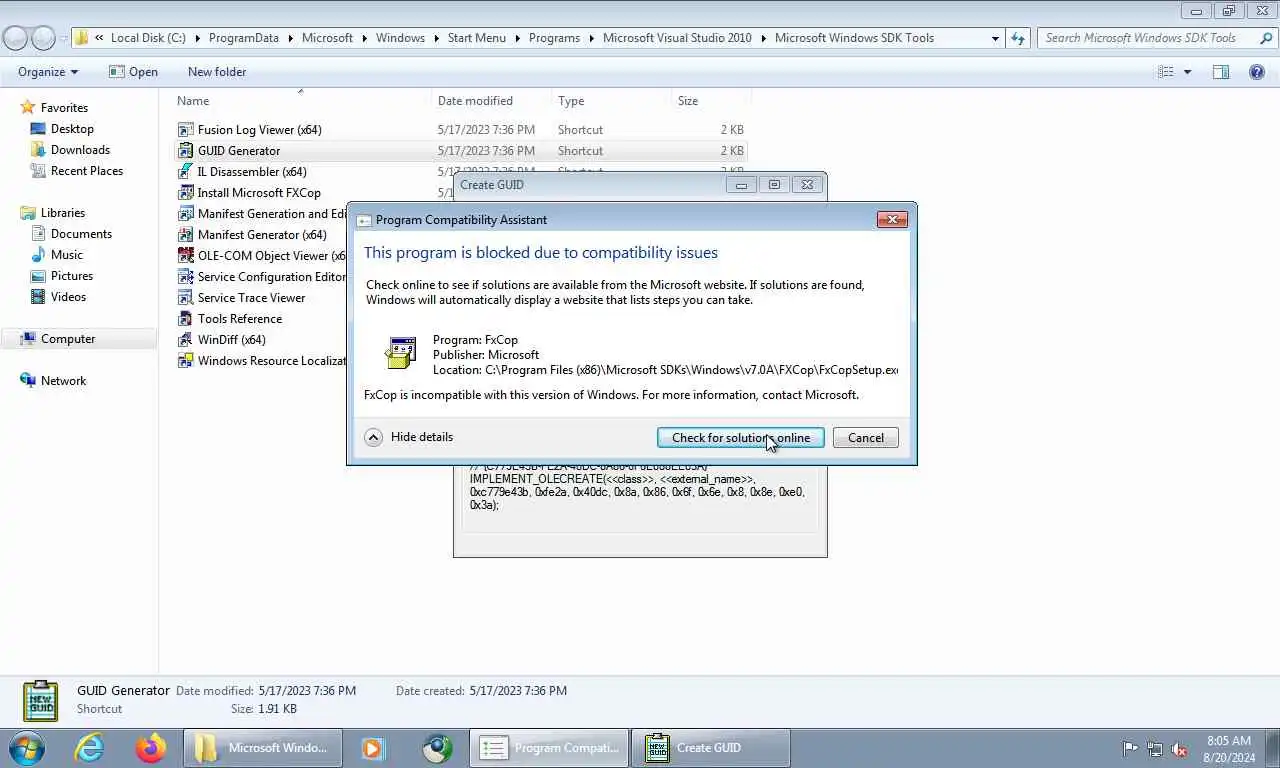Screen dimensions: 1280x768
Task: Click Windows Start button
Action: click(27, 748)
